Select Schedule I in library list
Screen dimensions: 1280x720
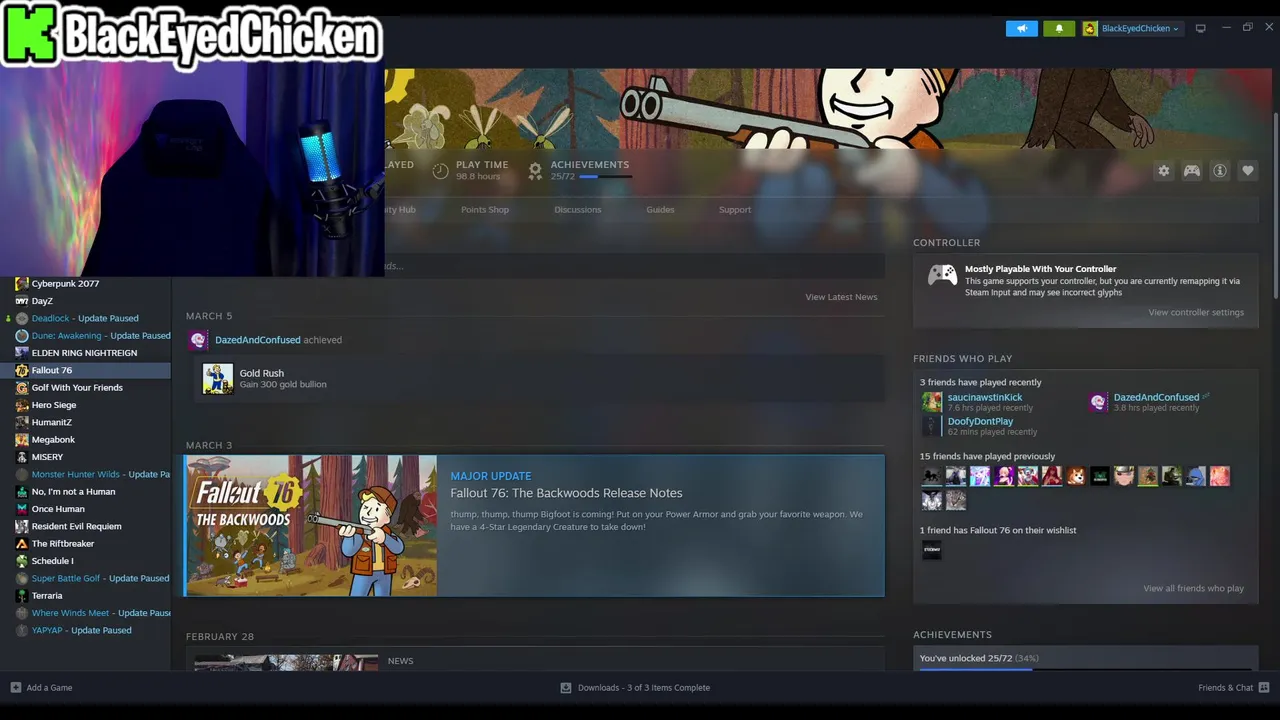52,561
